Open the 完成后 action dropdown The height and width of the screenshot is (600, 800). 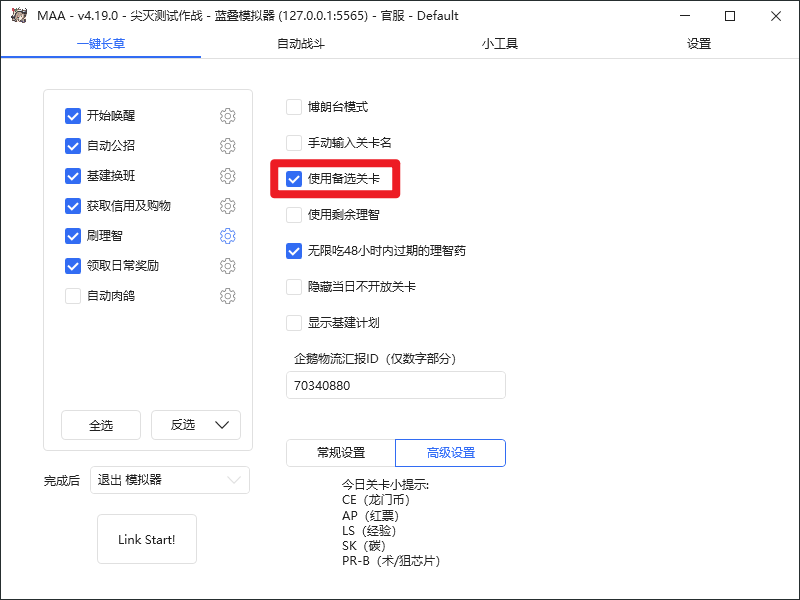pyautogui.click(x=169, y=480)
